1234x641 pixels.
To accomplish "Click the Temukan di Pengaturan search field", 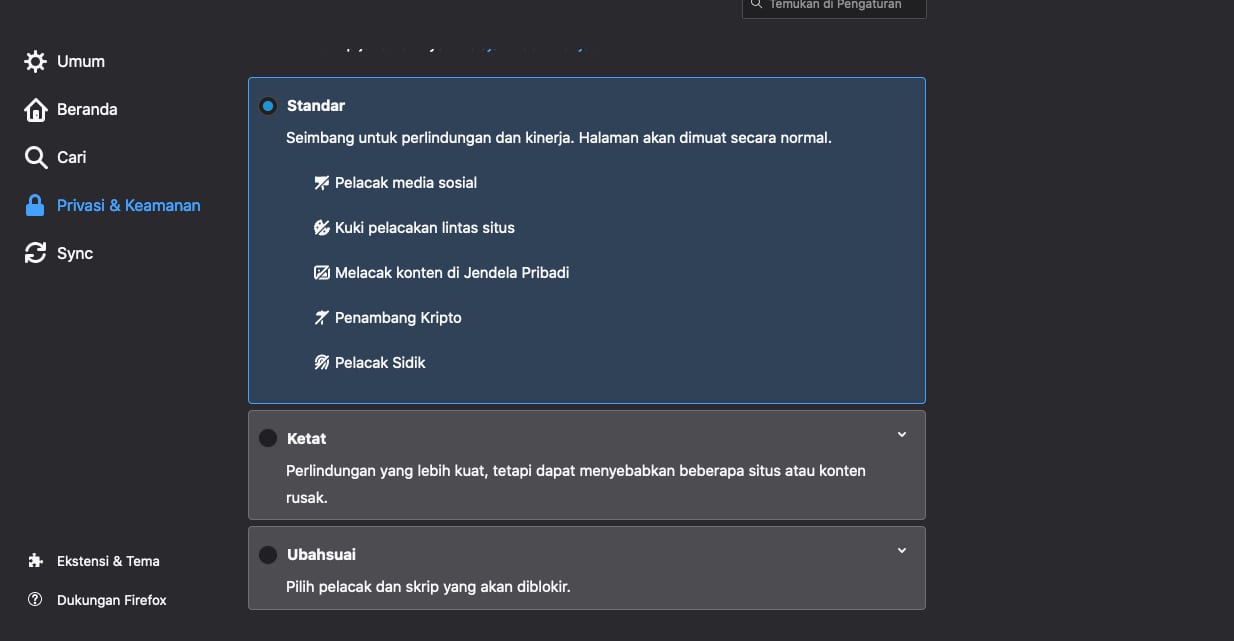I will click(834, 7).
